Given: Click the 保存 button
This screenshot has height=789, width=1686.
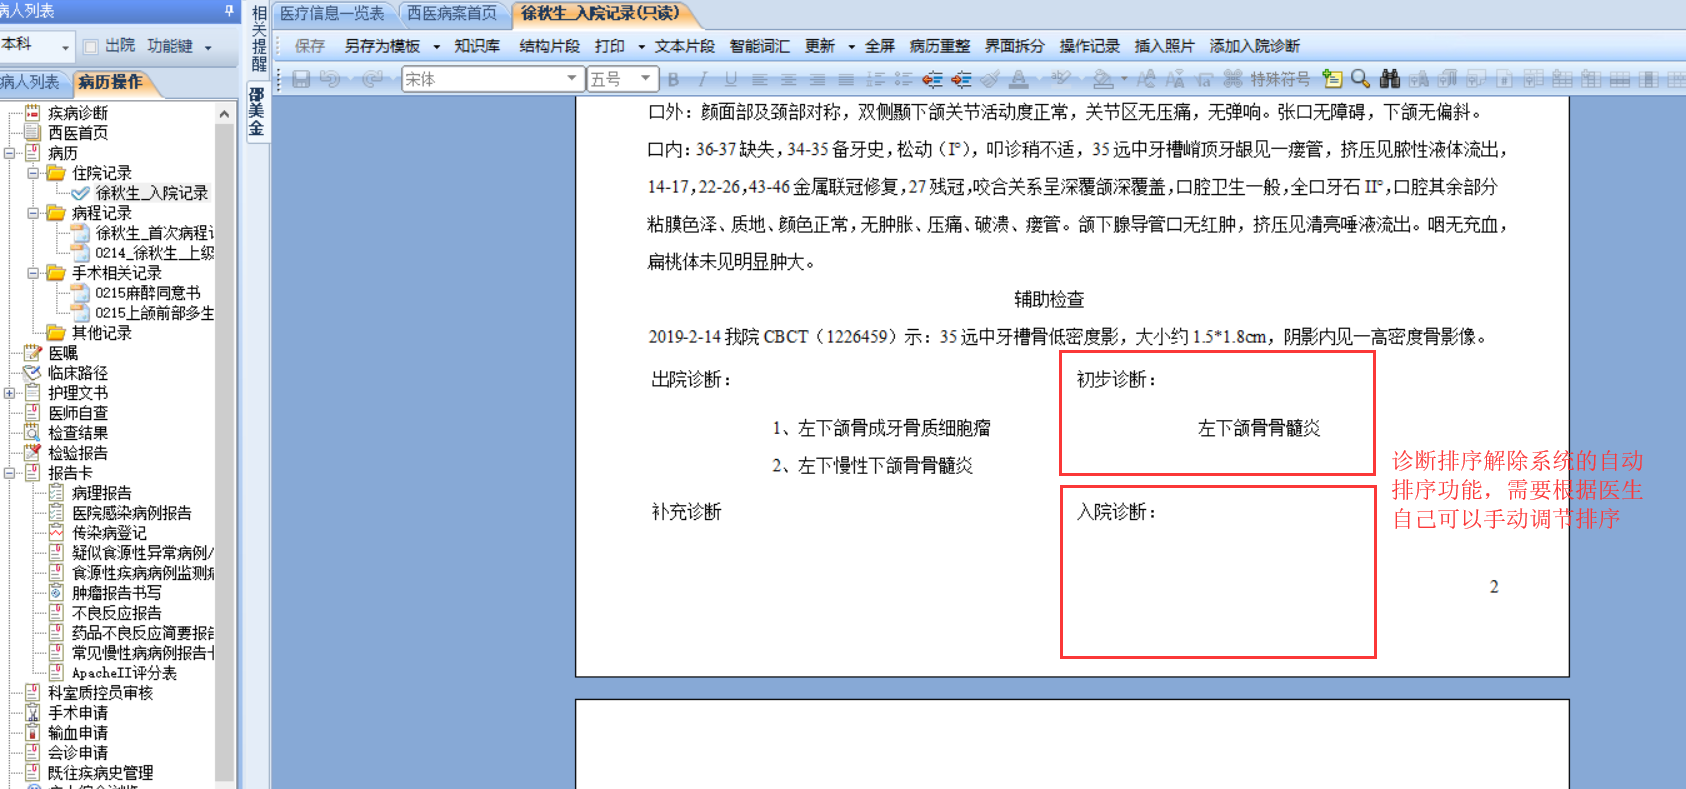Looking at the screenshot, I should pos(310,46).
